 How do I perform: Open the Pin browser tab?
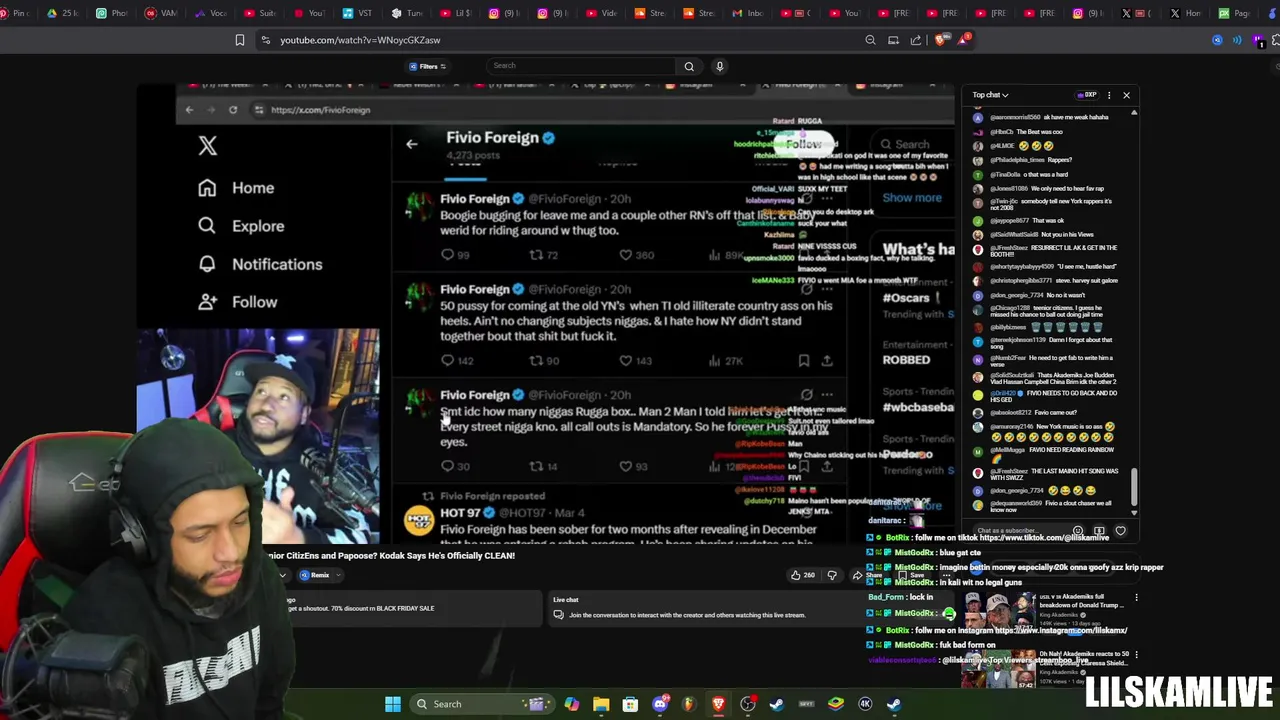[17, 13]
